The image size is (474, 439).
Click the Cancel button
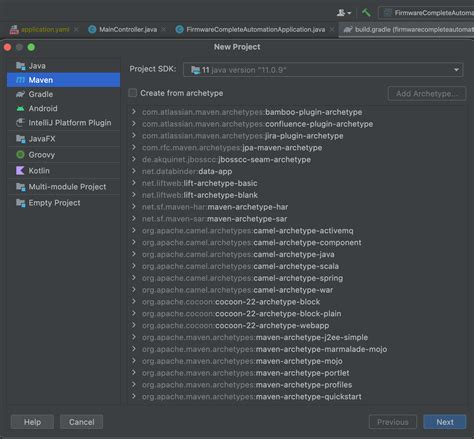click(81, 422)
